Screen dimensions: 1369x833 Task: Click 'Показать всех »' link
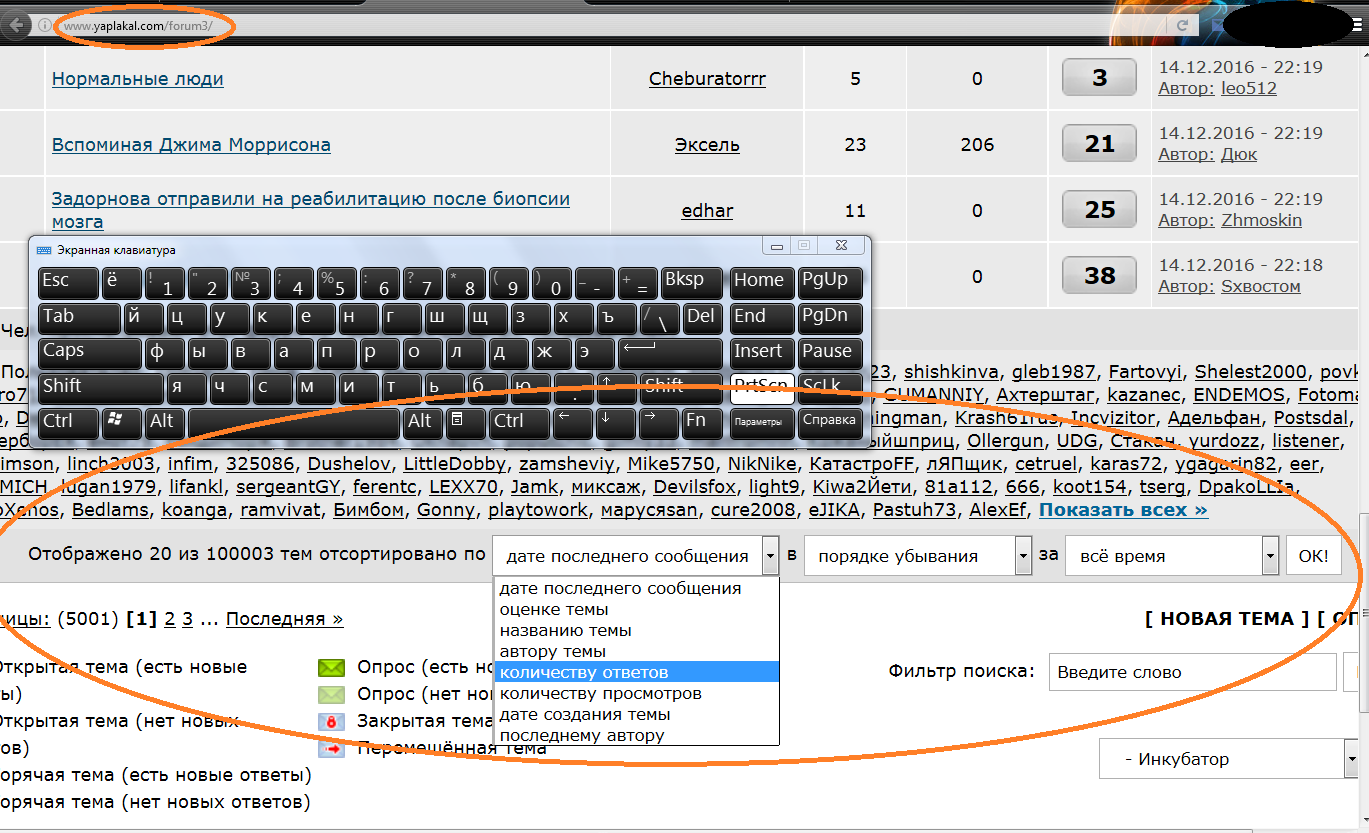click(x=1123, y=510)
